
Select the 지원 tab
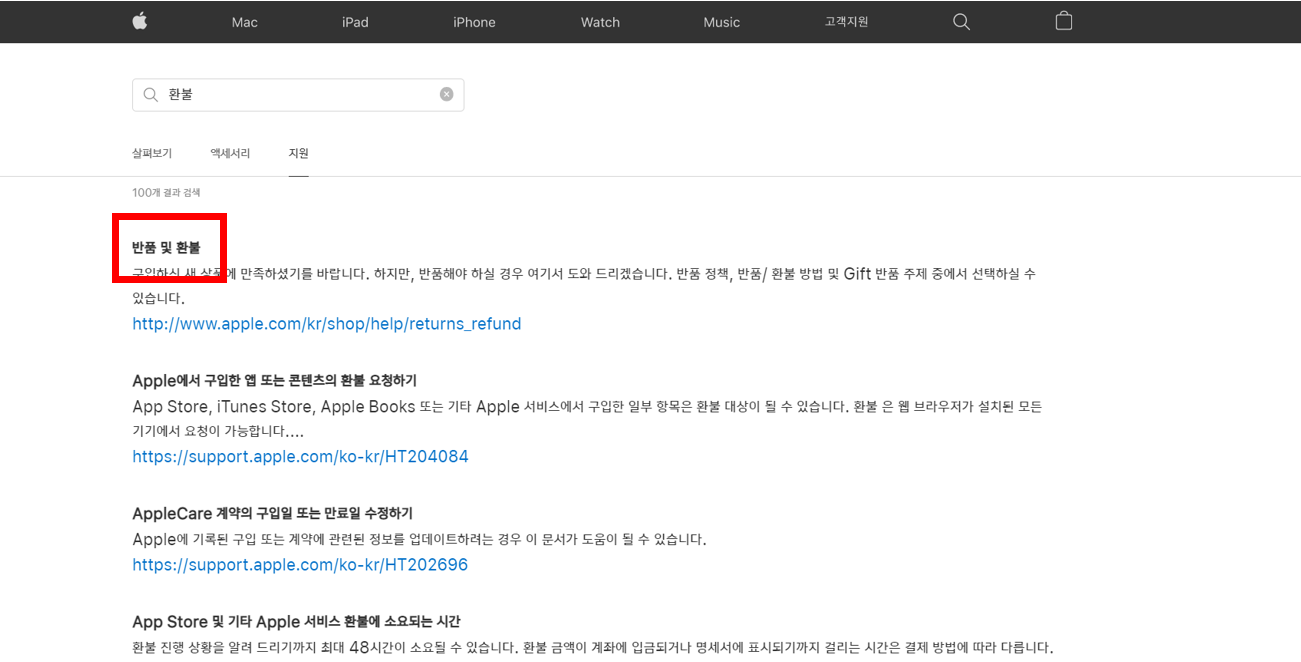(298, 153)
